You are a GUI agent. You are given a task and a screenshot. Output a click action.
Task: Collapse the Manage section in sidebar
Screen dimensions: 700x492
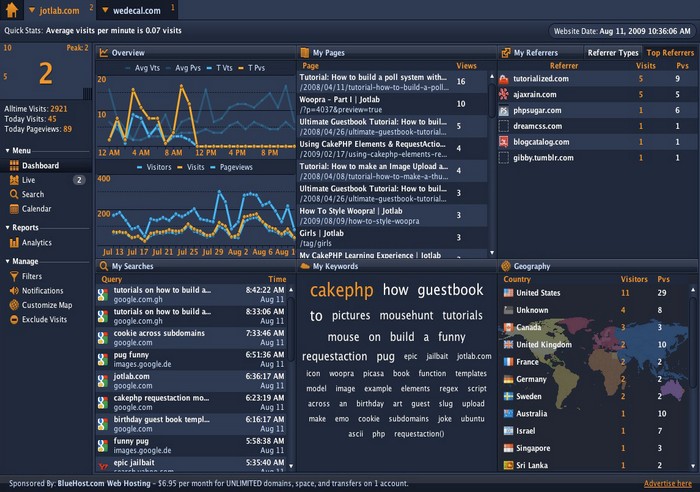click(7, 261)
